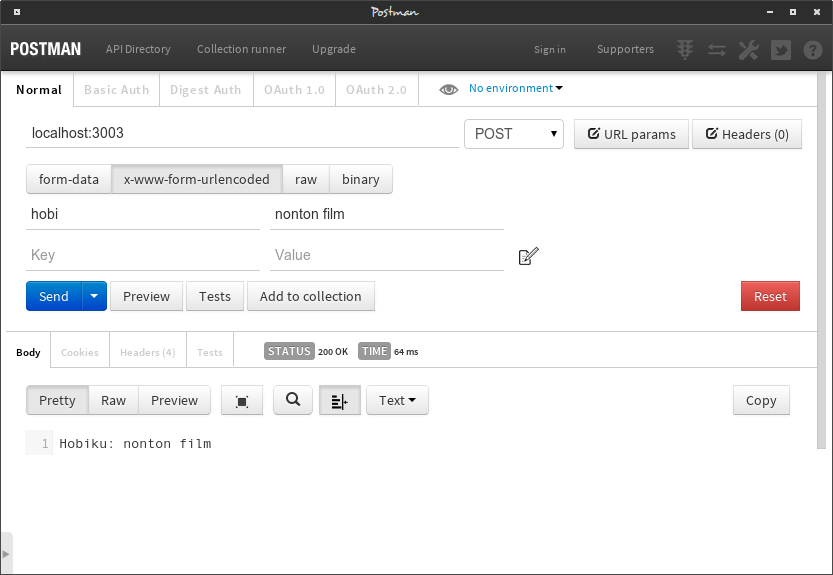
Task: Click the vertical scrollbar on right
Action: [822, 260]
